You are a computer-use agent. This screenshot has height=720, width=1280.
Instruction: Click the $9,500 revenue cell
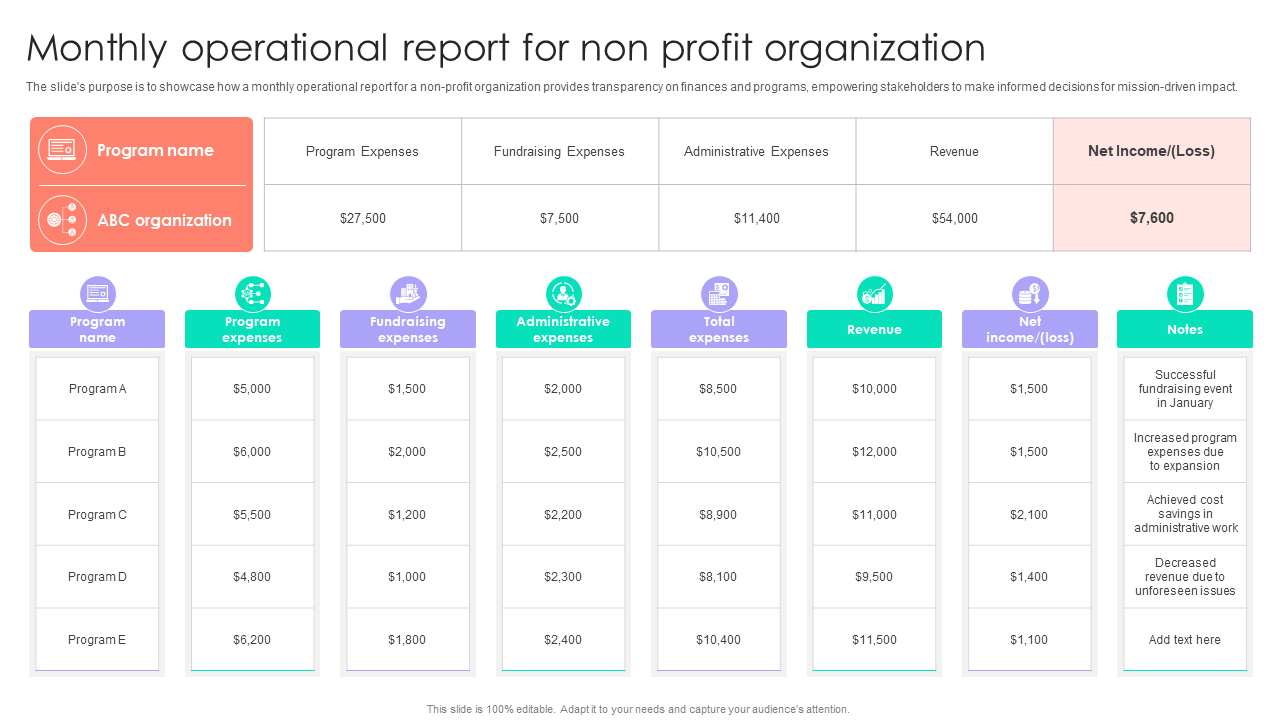[x=874, y=577]
